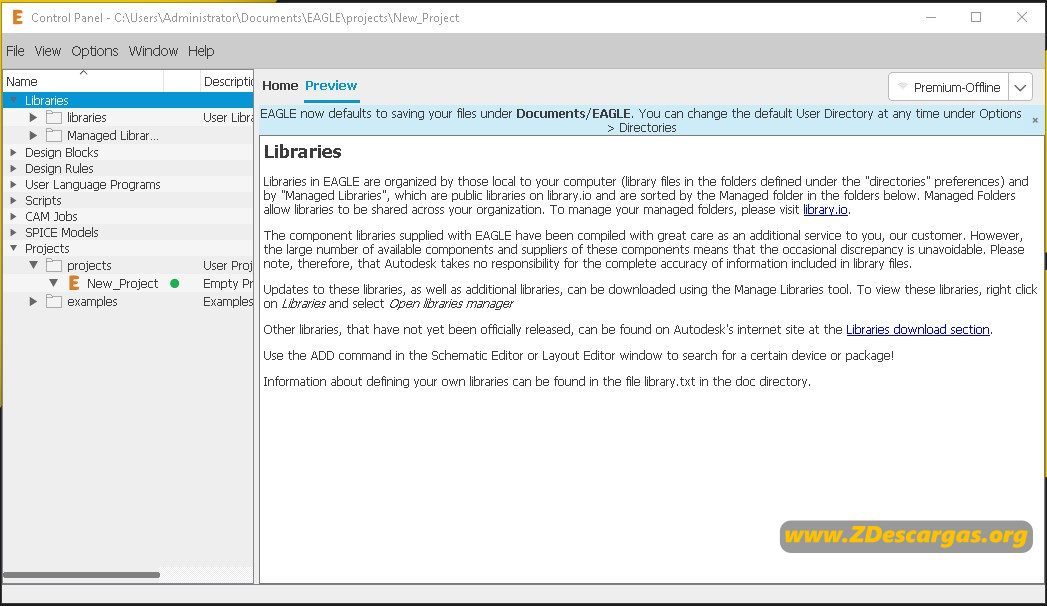Click the Premium-Offline button
This screenshot has width=1047, height=606.
pyautogui.click(x=949, y=87)
